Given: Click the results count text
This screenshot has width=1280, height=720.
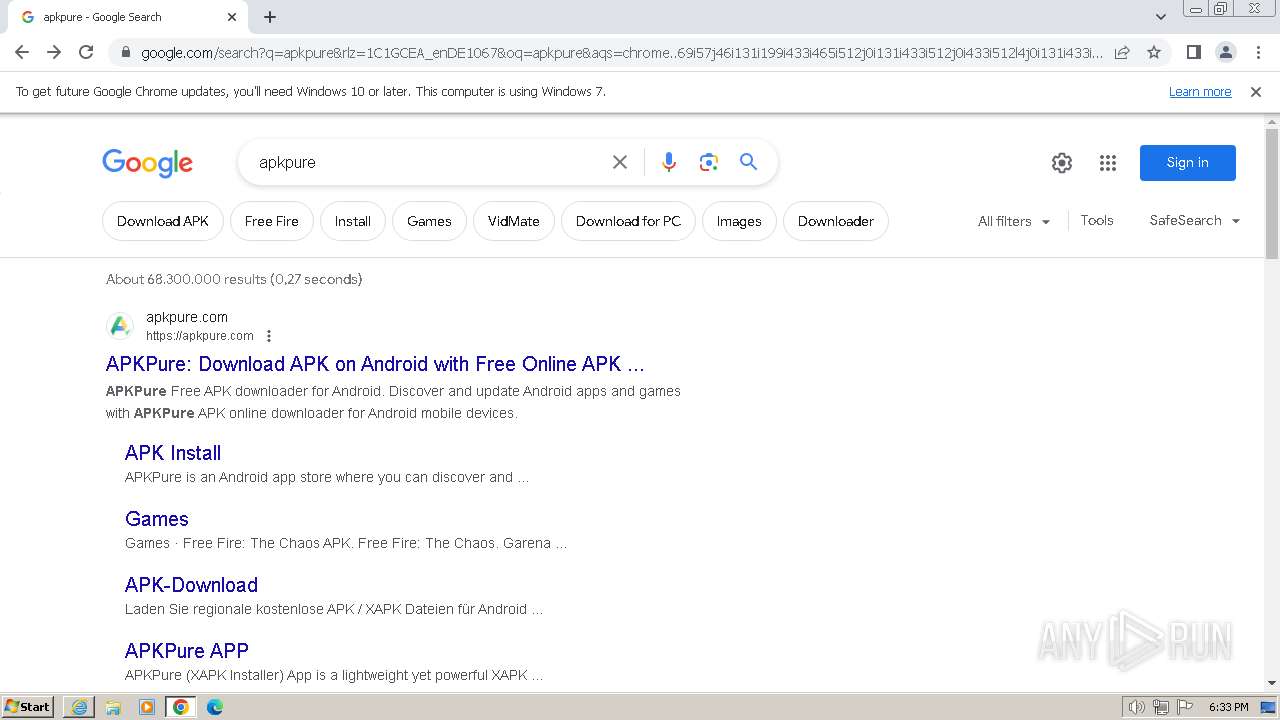Looking at the screenshot, I should [x=234, y=279].
